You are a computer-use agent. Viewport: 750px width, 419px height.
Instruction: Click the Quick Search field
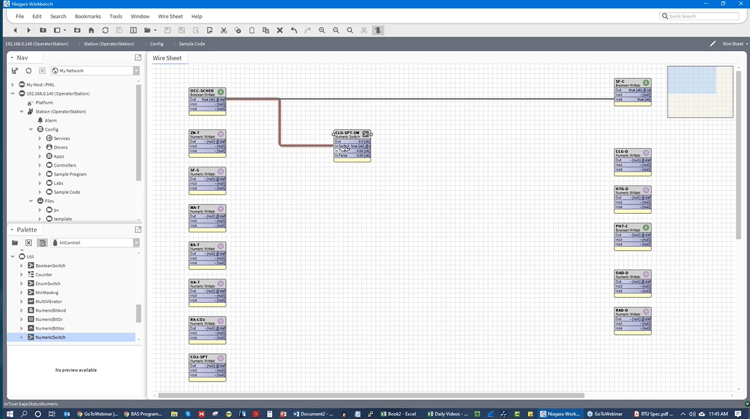(700, 16)
